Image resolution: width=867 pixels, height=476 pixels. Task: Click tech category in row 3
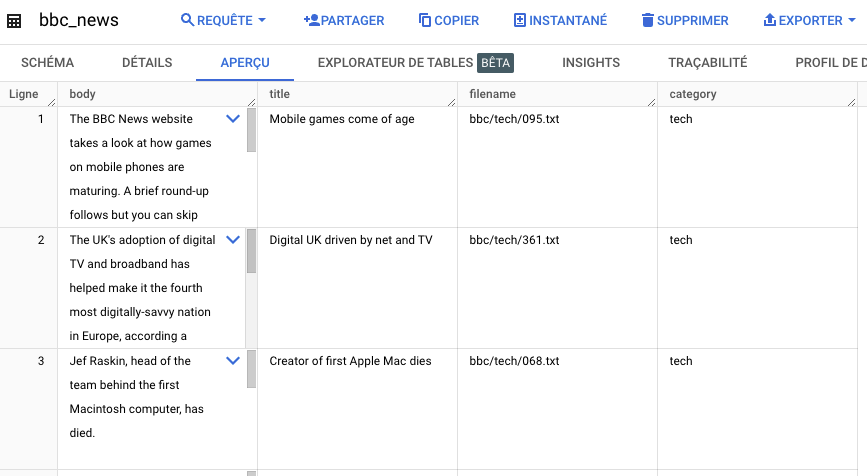(681, 361)
